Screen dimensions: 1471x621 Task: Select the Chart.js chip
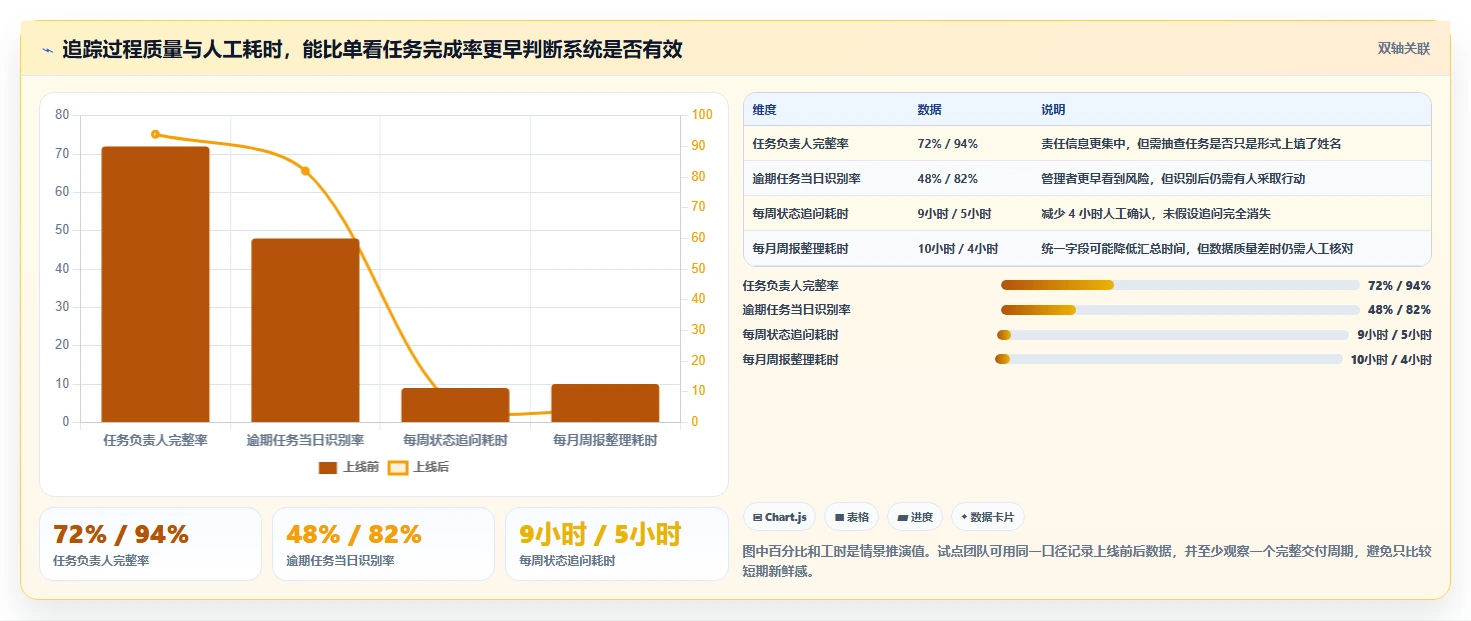click(x=780, y=517)
